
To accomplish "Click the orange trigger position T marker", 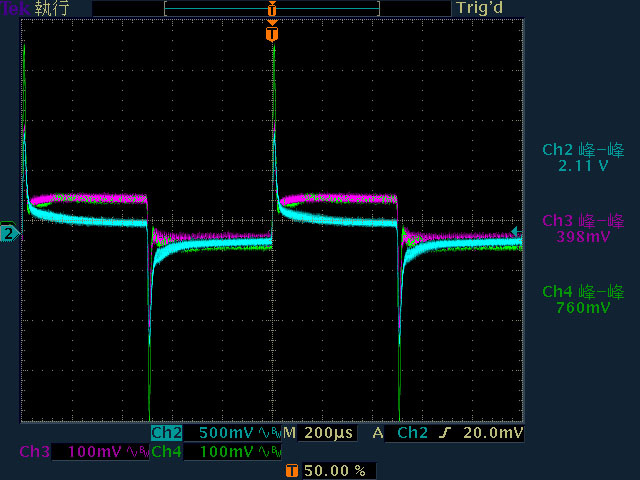I will (272, 34).
